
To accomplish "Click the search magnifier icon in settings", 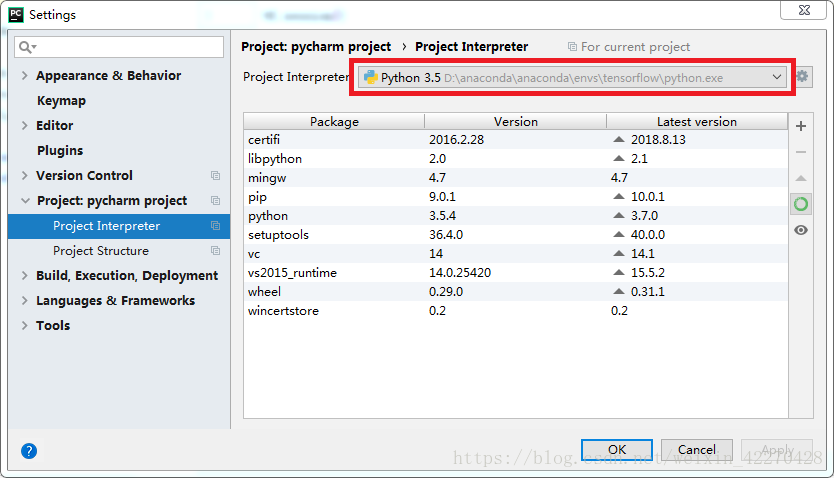I will pyautogui.click(x=27, y=47).
